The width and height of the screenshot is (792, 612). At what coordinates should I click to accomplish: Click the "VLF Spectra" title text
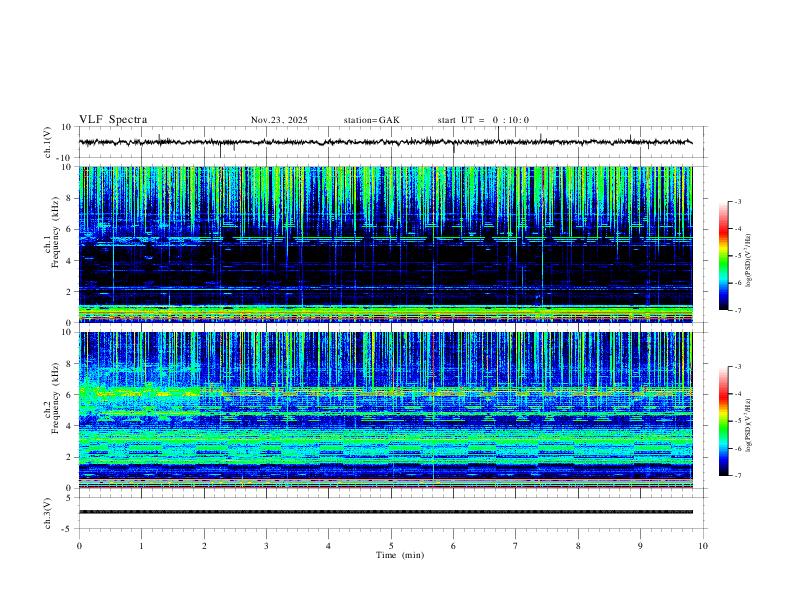[x=113, y=120]
